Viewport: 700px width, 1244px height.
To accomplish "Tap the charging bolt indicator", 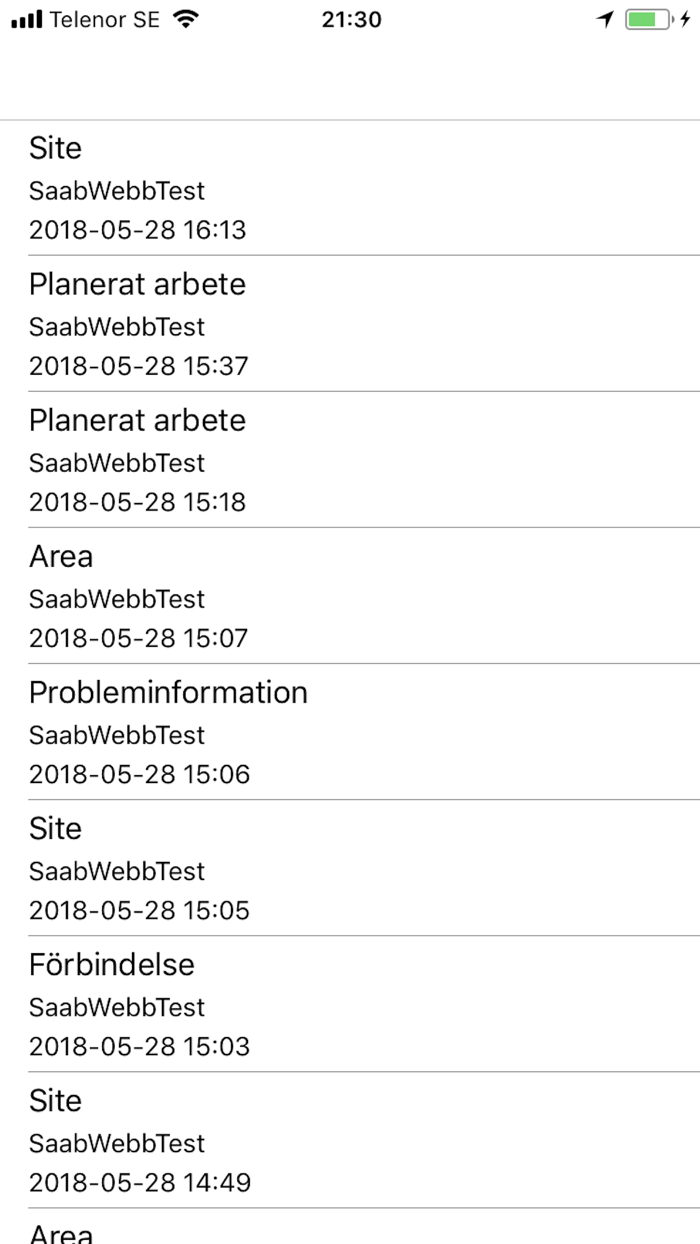I will tap(684, 20).
